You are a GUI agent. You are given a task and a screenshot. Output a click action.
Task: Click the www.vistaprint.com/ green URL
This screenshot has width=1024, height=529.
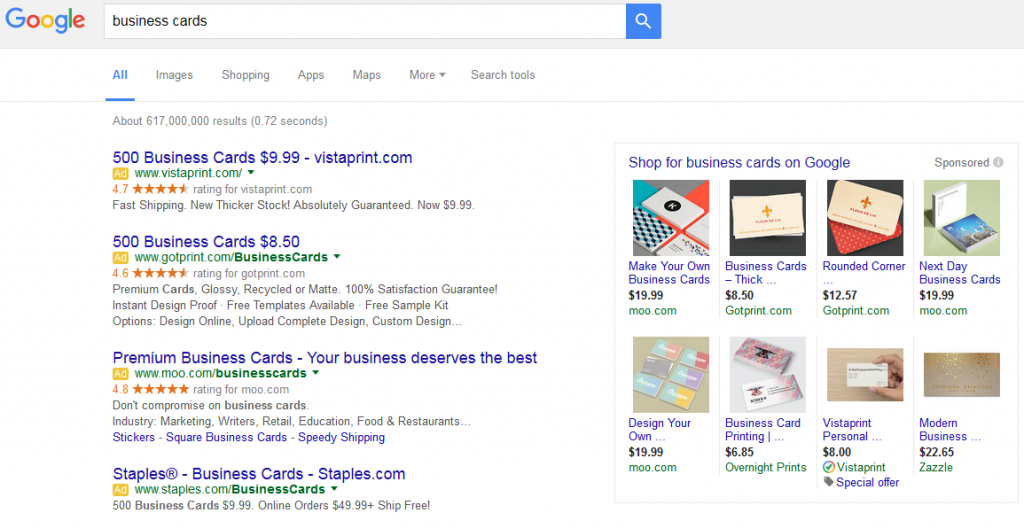tap(188, 173)
